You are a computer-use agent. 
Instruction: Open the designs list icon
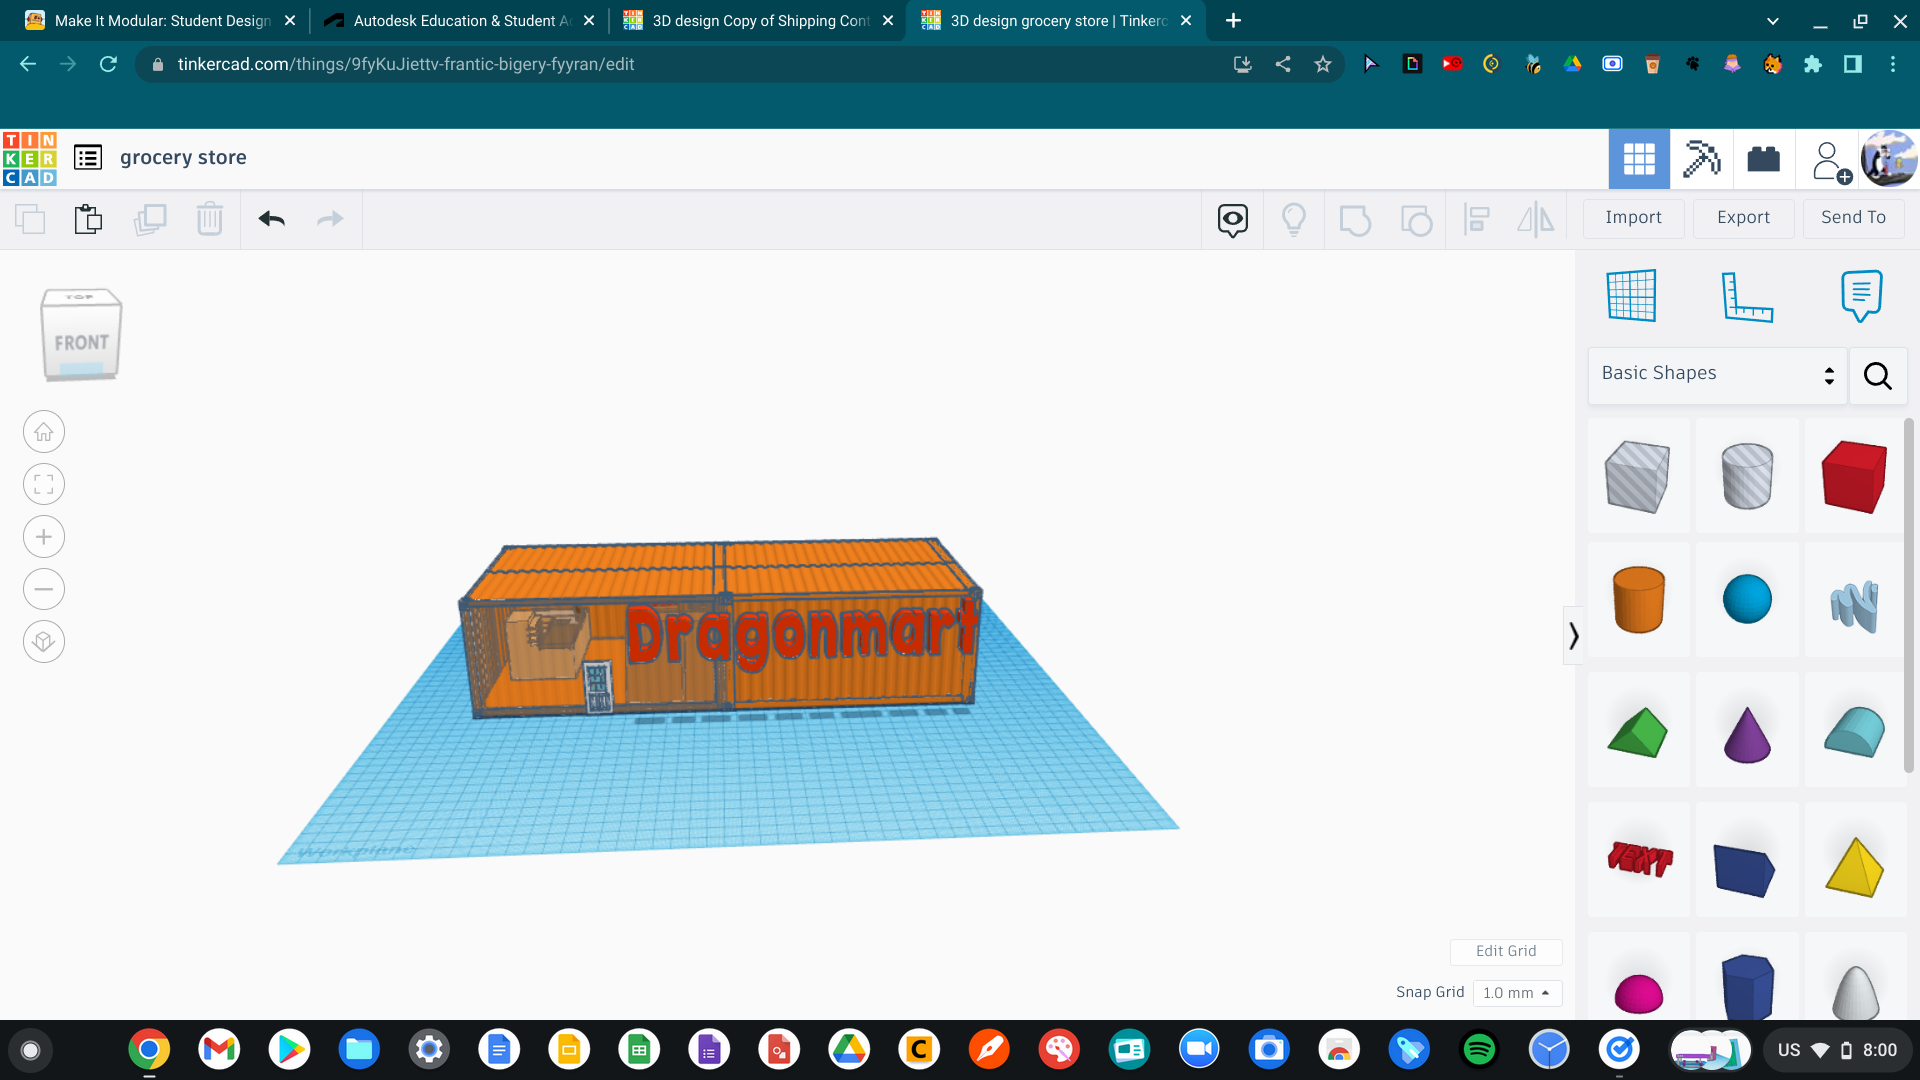coord(88,158)
